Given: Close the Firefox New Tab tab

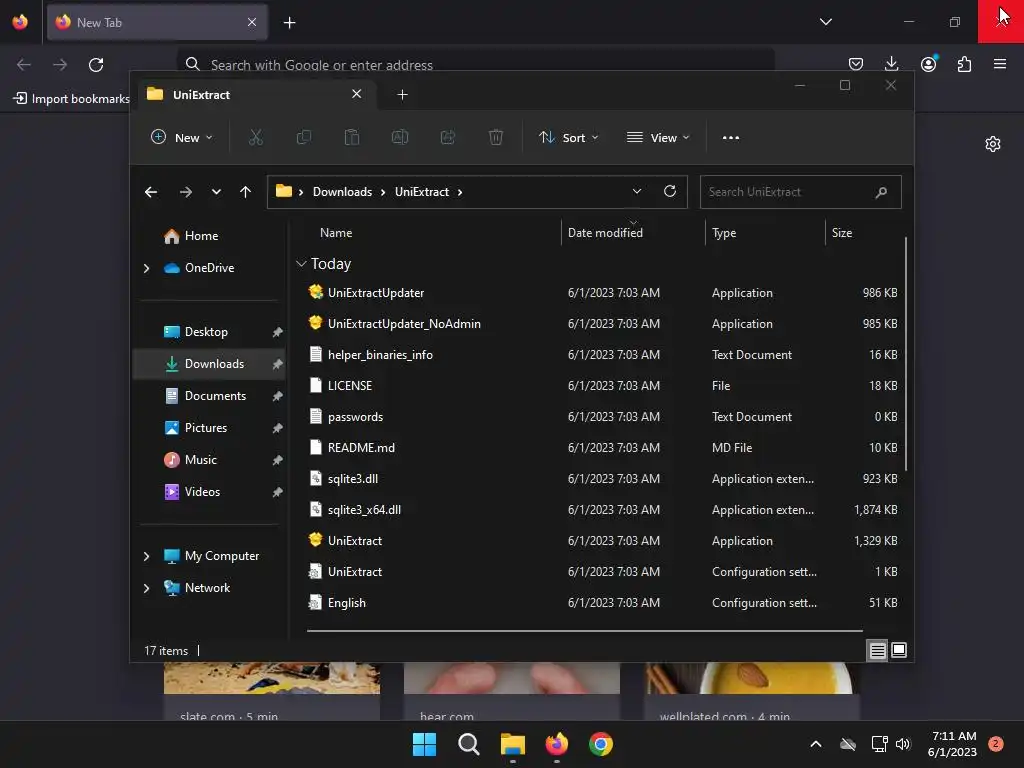Looking at the screenshot, I should [251, 22].
